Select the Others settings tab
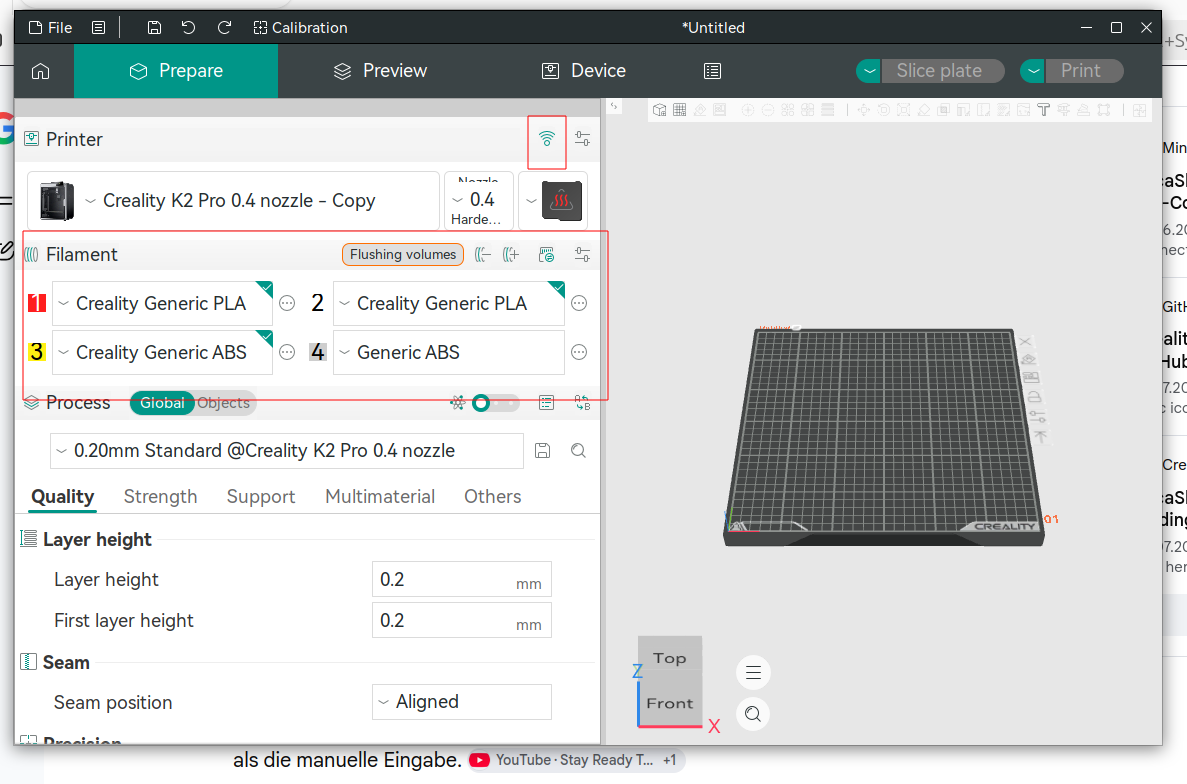This screenshot has width=1187, height=784. point(493,497)
